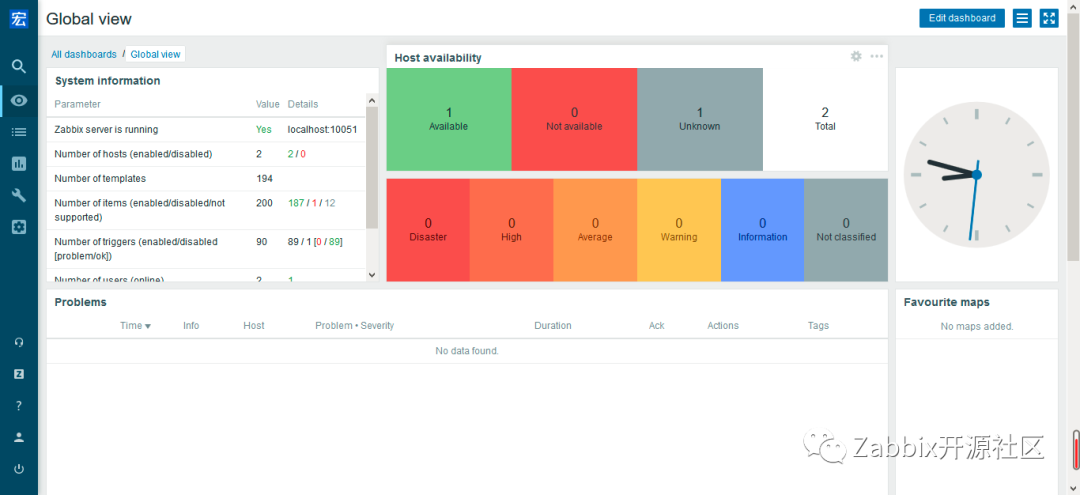This screenshot has width=1080, height=495.
Task: Click the red Not available tile
Action: coord(574,119)
